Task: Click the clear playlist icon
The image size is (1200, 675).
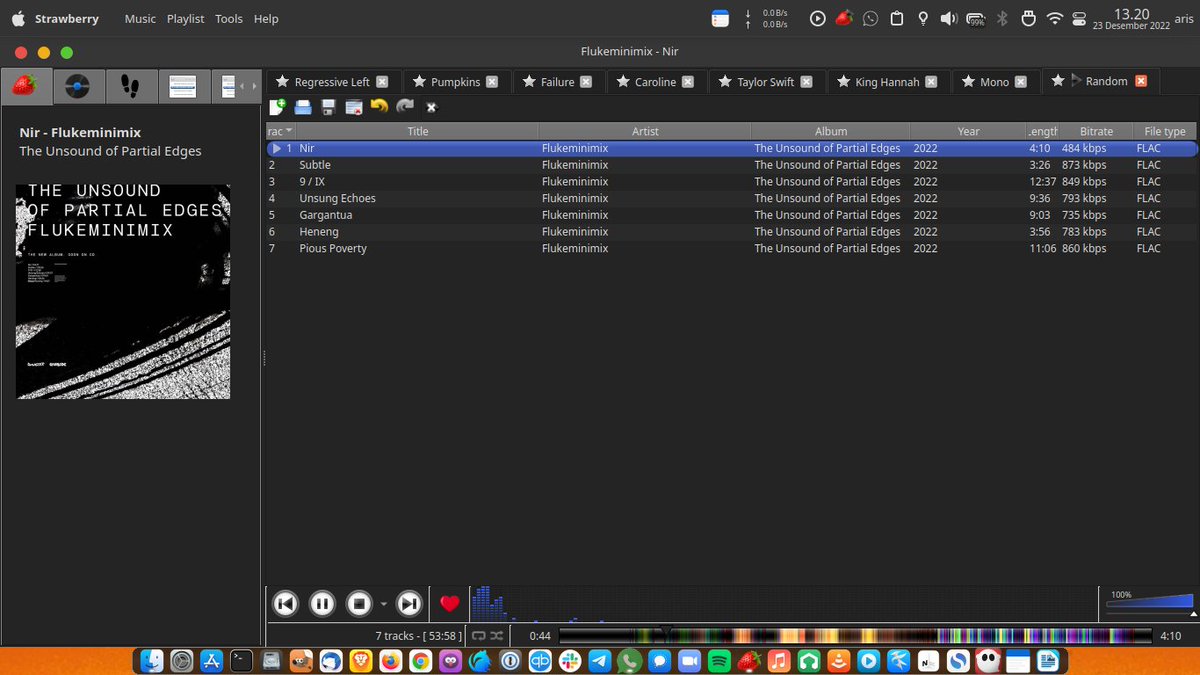Action: (354, 107)
